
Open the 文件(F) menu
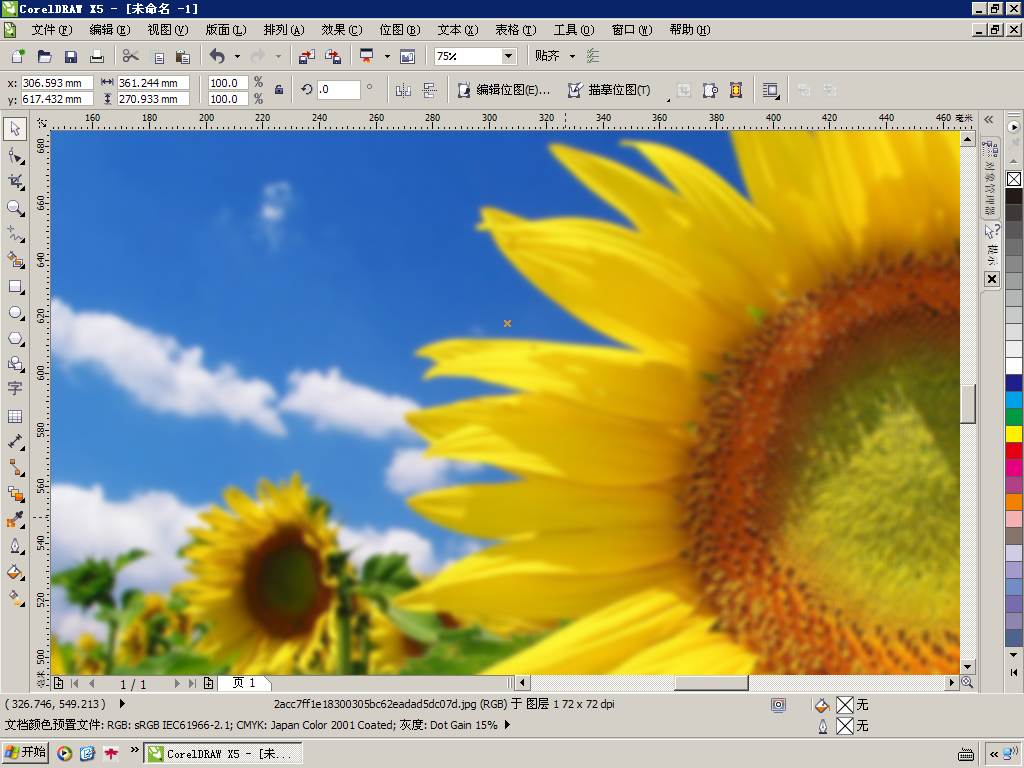(52, 30)
